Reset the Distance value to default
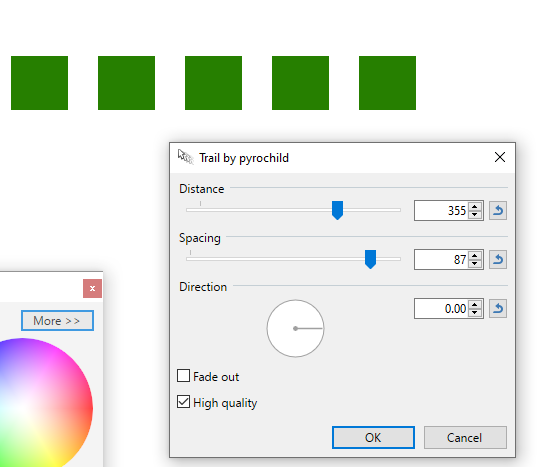The width and height of the screenshot is (542, 467). pyautogui.click(x=498, y=211)
